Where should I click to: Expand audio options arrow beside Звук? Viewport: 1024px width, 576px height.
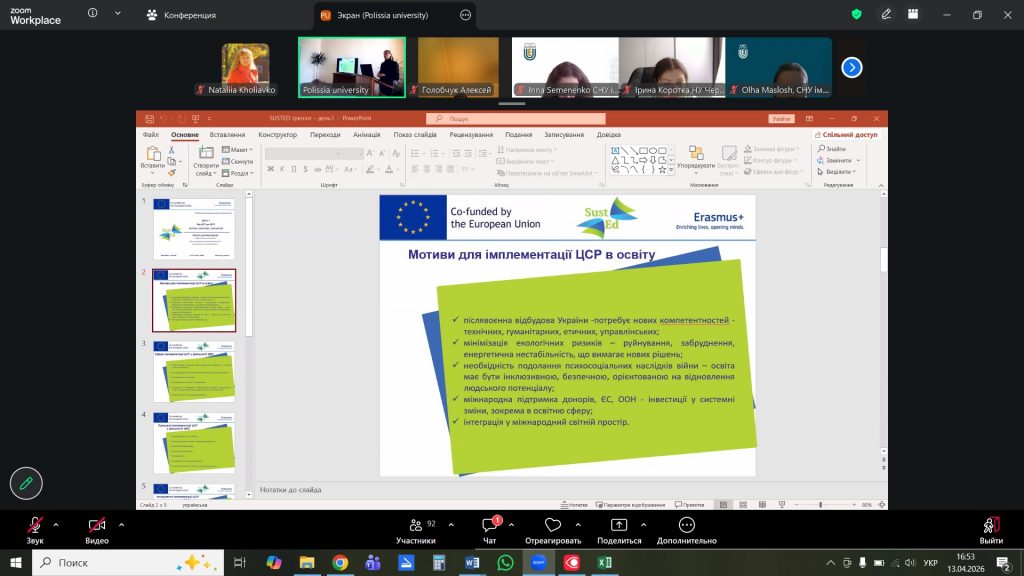(56, 524)
